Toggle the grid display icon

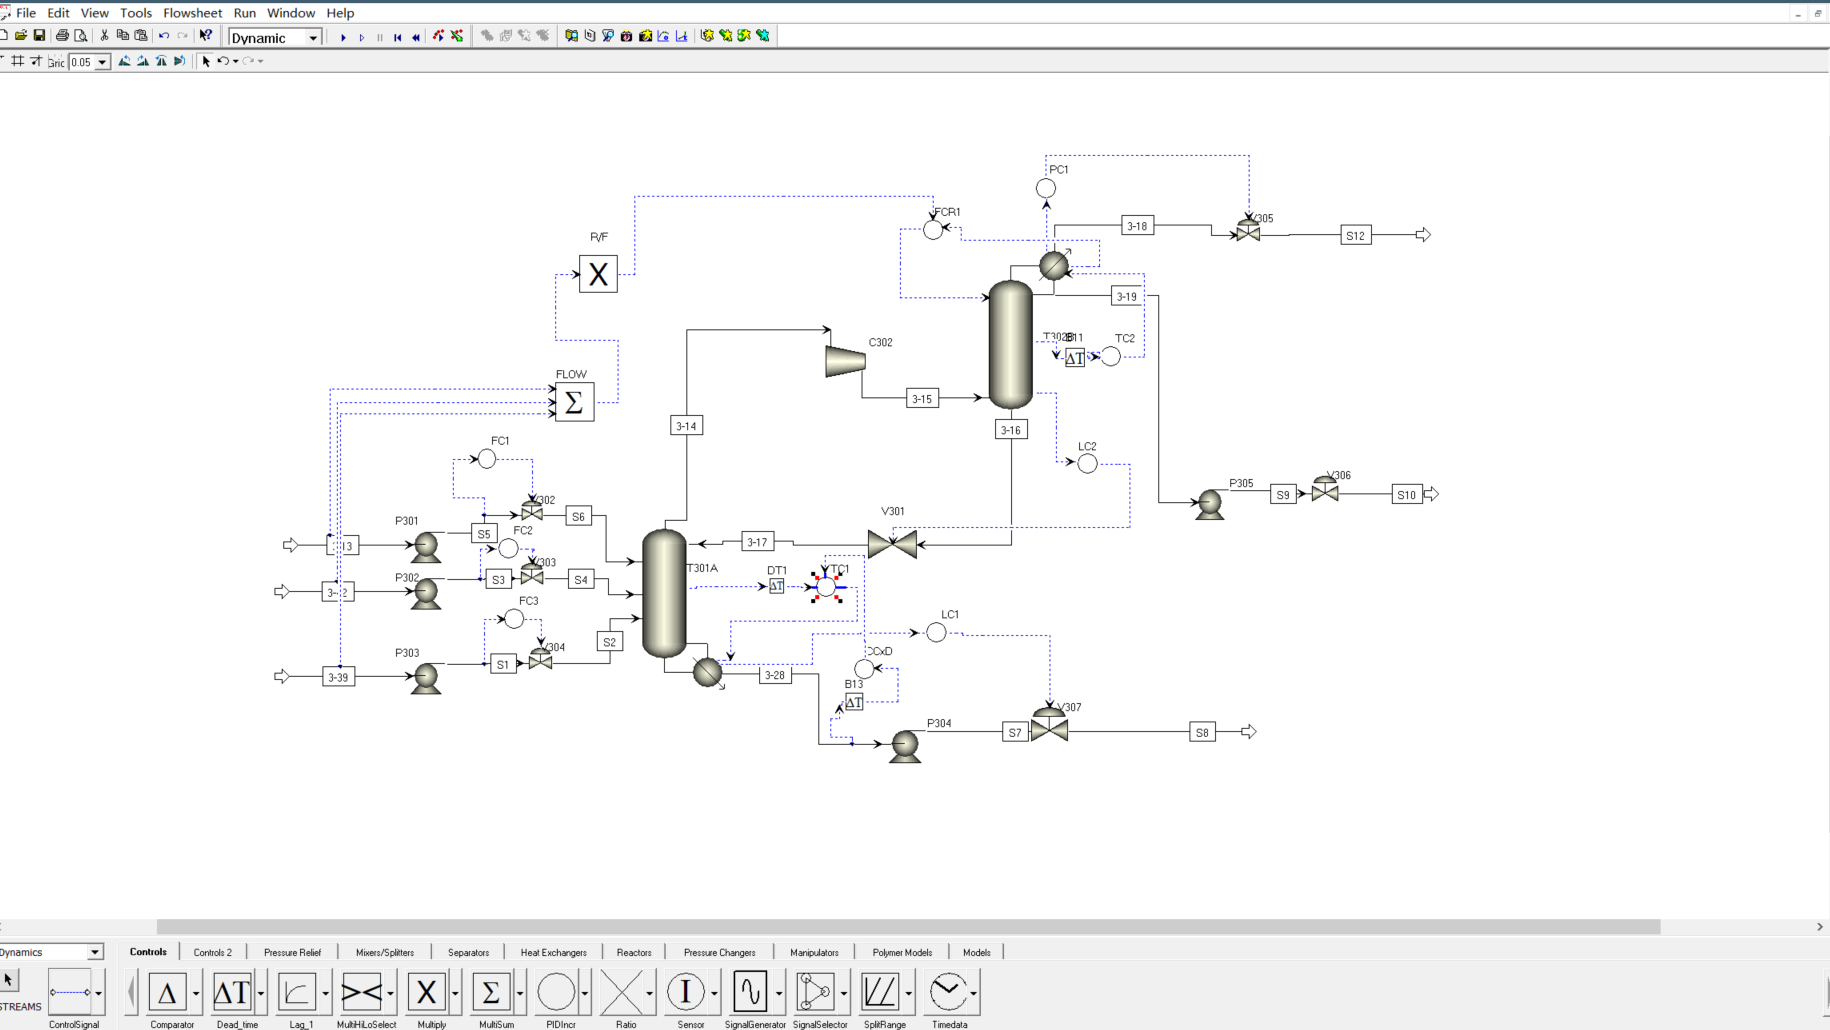[x=18, y=61]
